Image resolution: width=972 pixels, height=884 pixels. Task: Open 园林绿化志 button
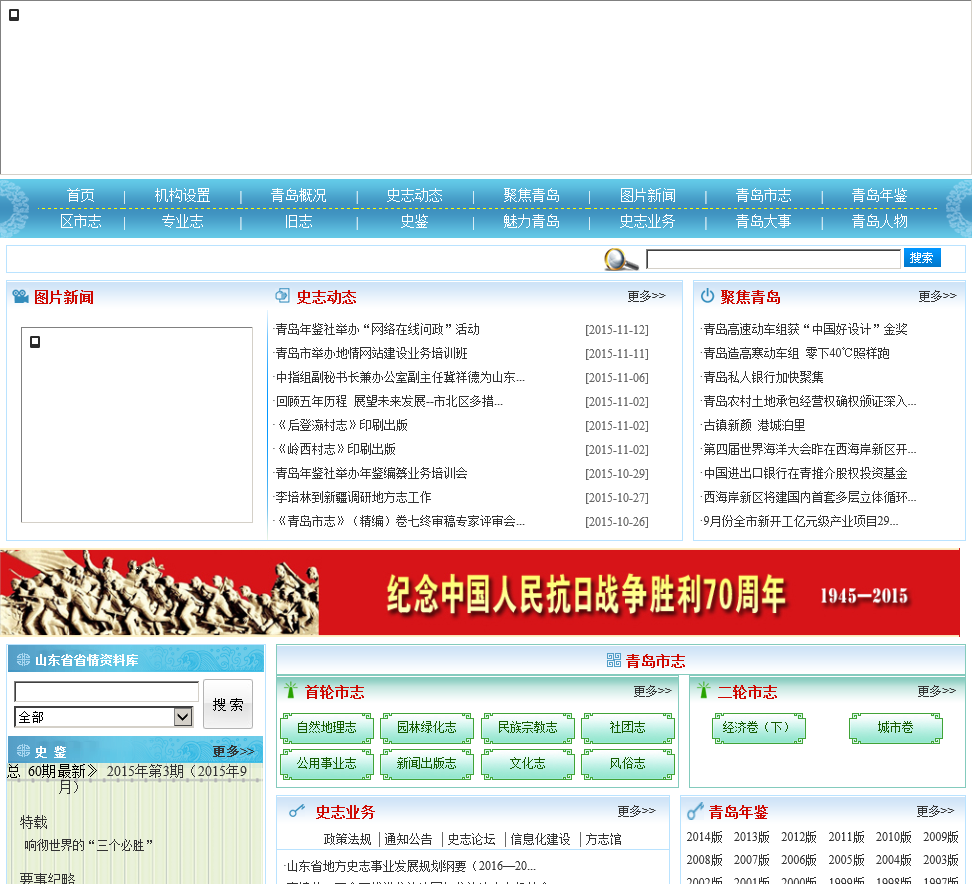(x=427, y=728)
